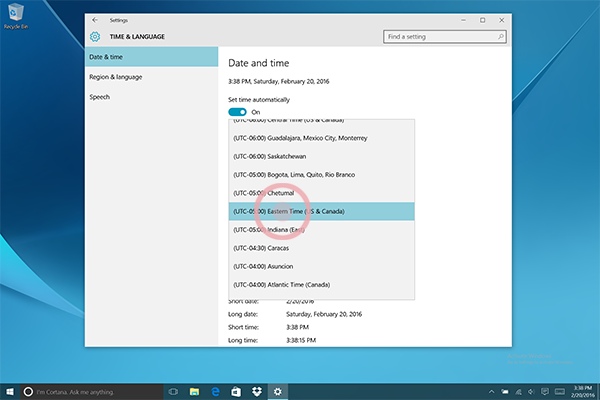
Task: Open Task View from the taskbar
Action: click(173, 392)
